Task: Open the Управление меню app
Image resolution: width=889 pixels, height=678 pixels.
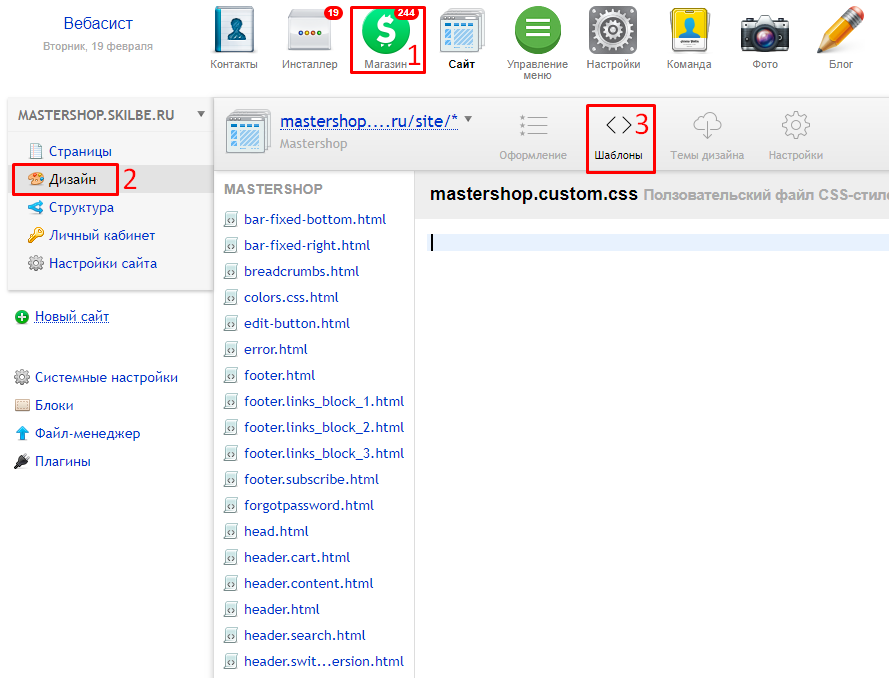Action: [537, 32]
